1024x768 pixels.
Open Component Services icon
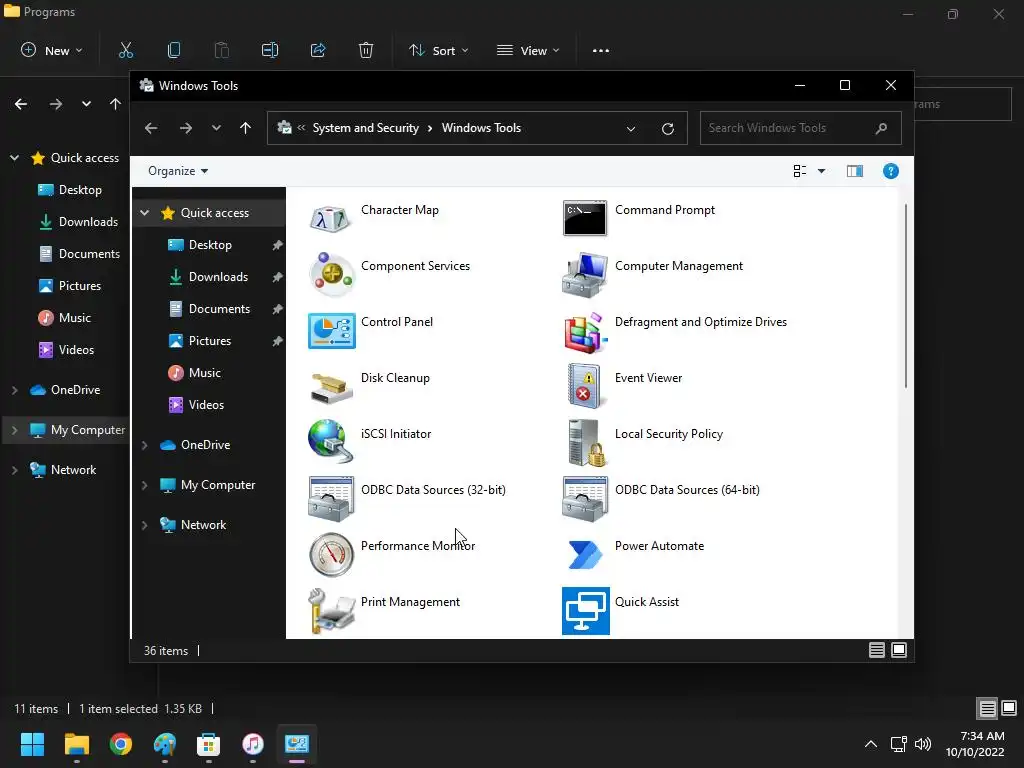330,274
